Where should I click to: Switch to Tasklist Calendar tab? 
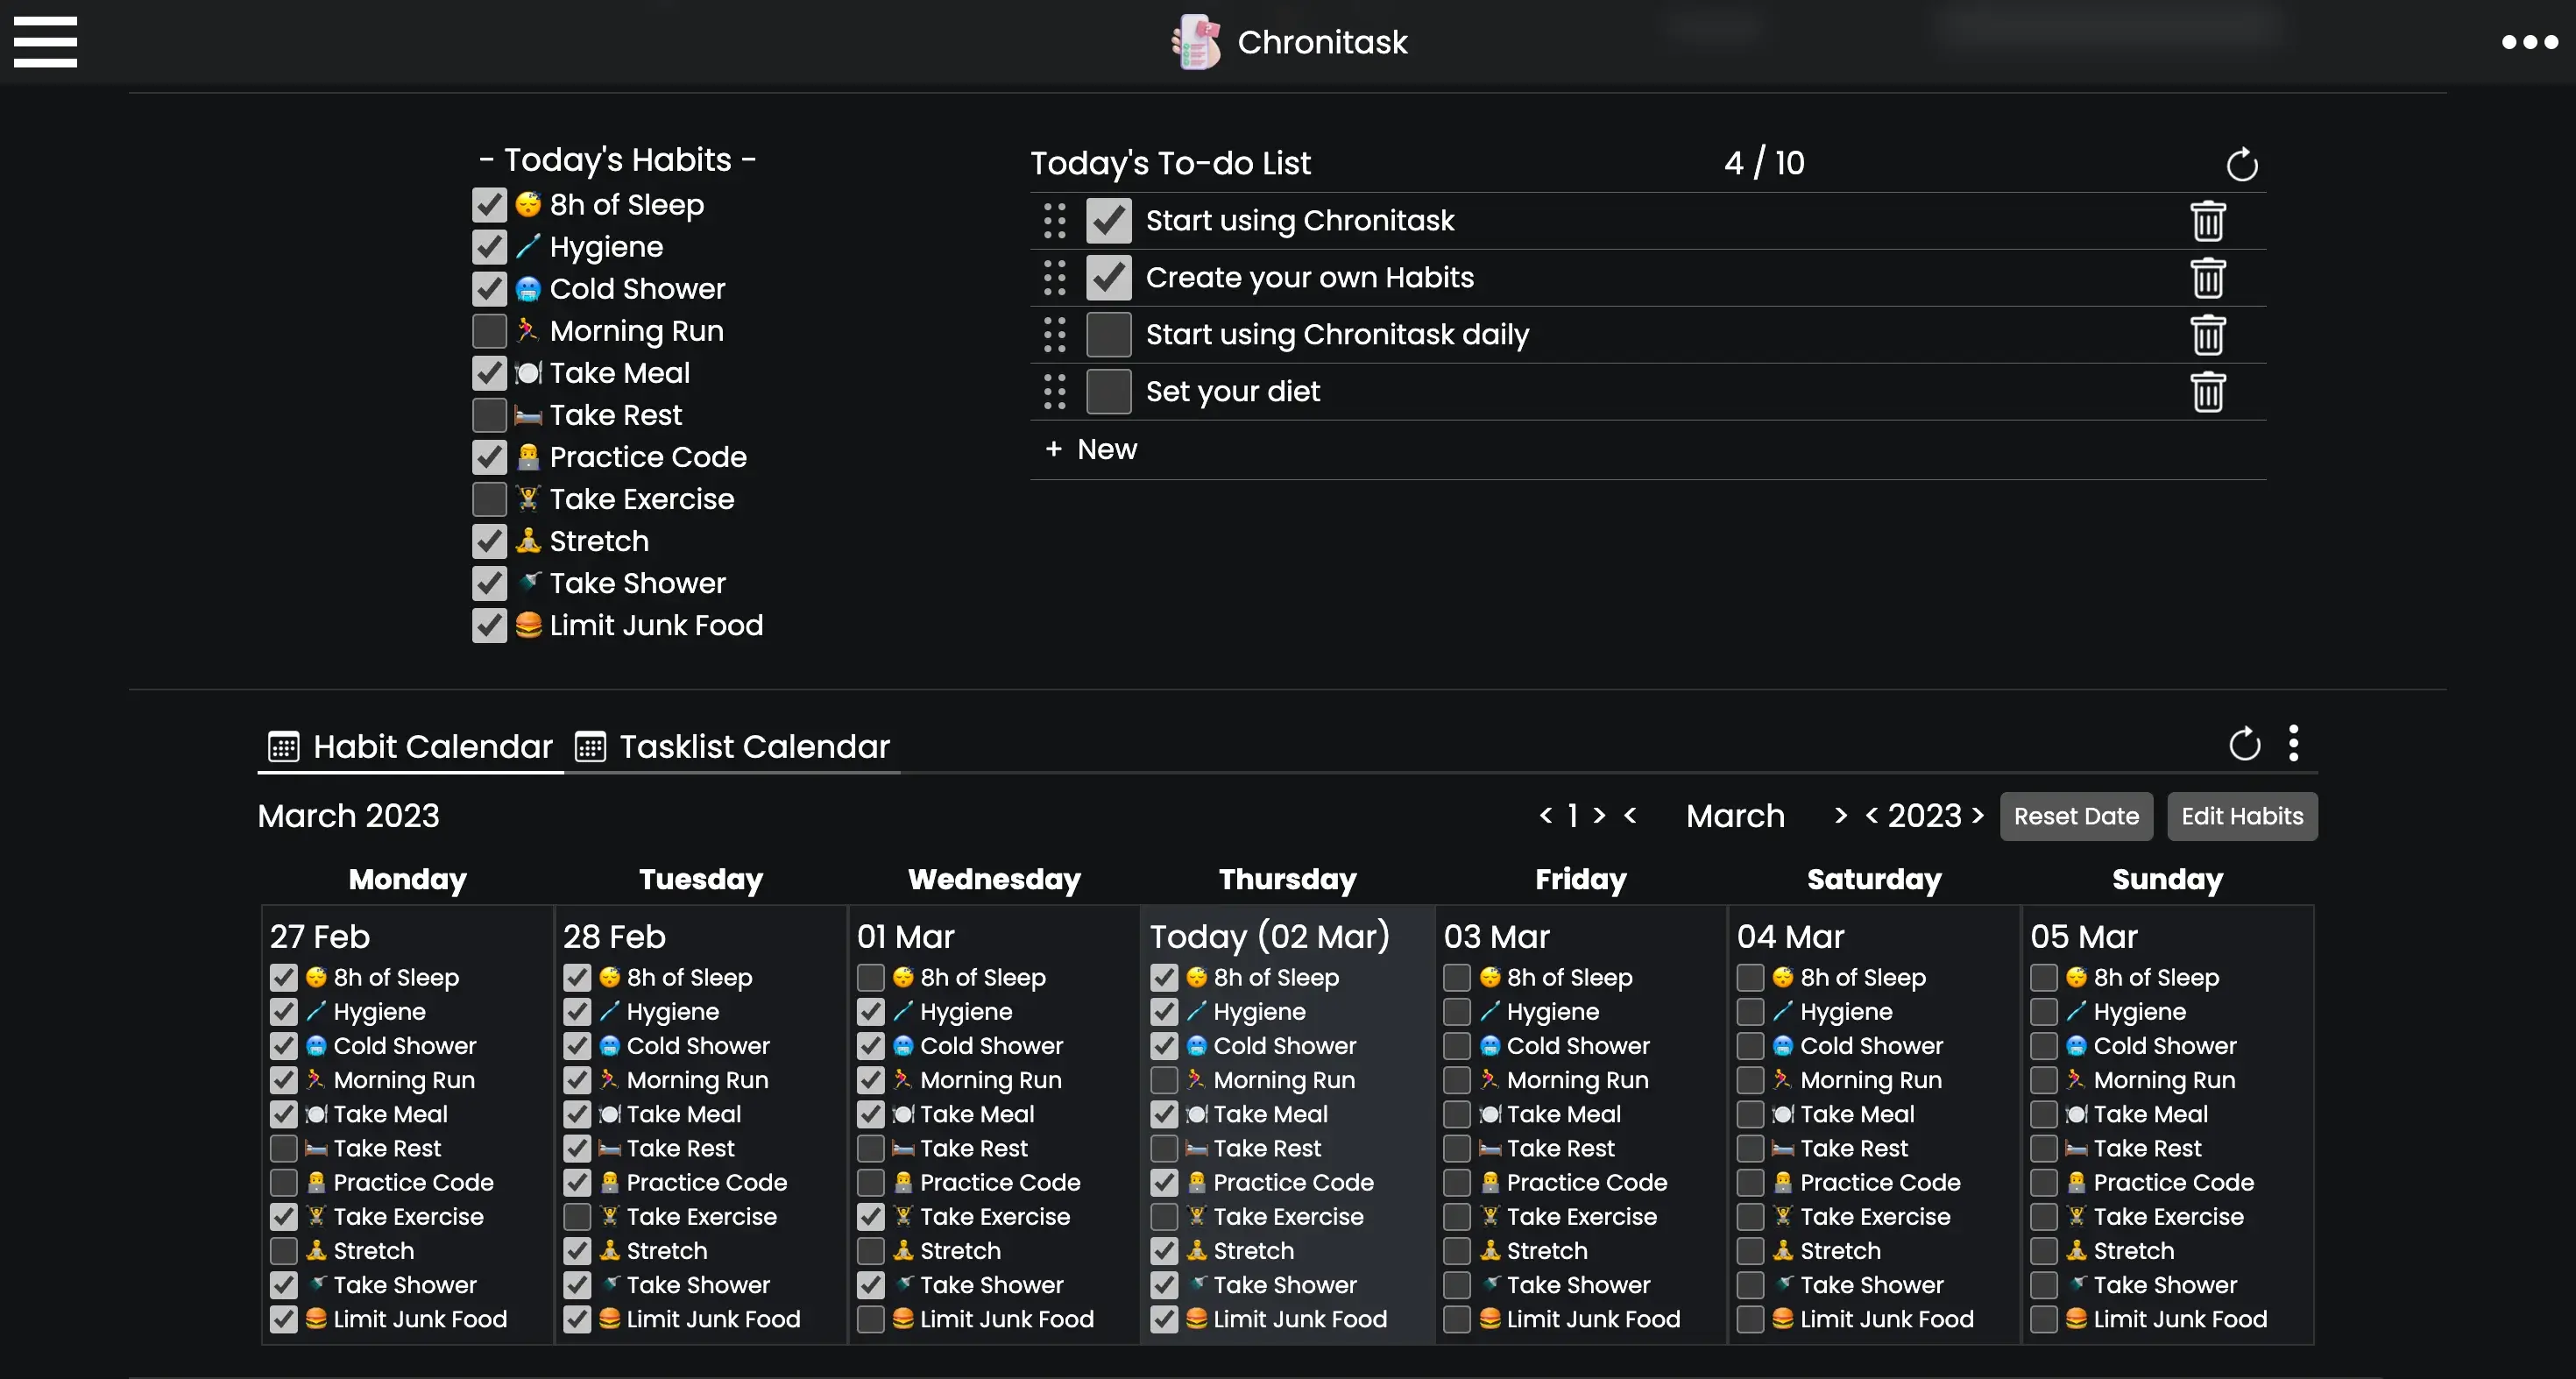click(x=733, y=747)
